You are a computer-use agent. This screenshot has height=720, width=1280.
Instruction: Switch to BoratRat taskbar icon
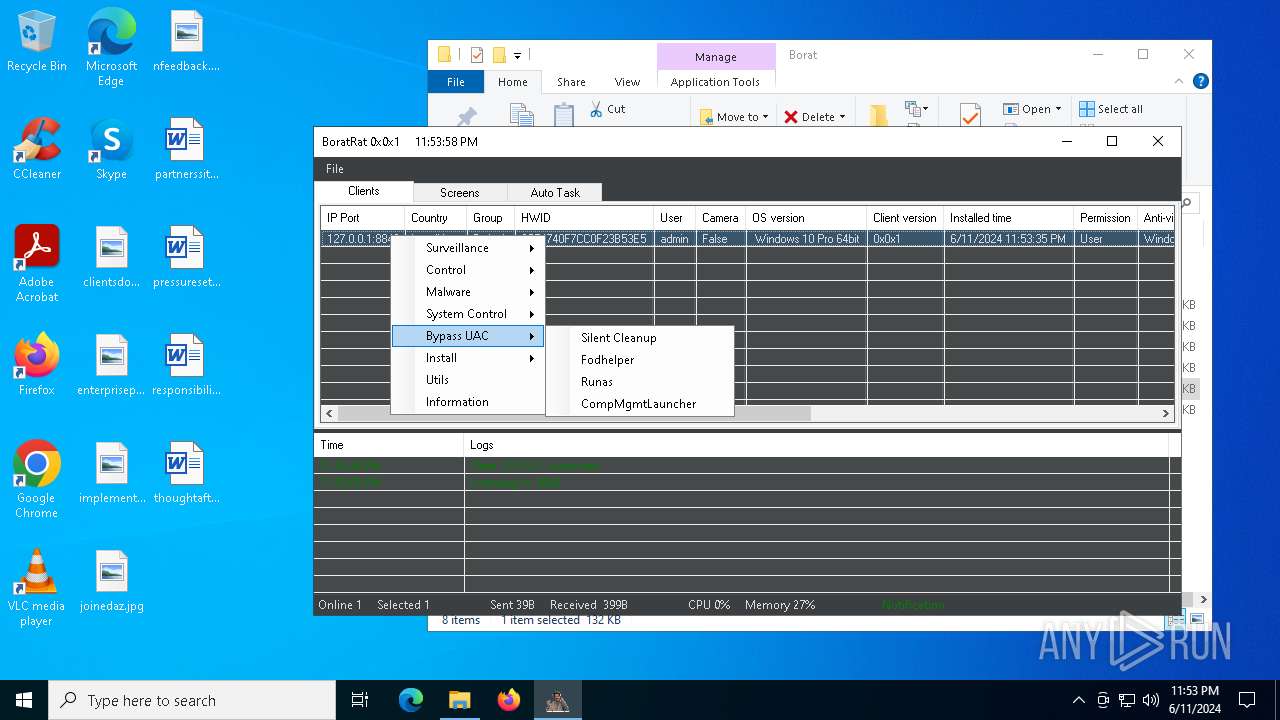[x=557, y=700]
